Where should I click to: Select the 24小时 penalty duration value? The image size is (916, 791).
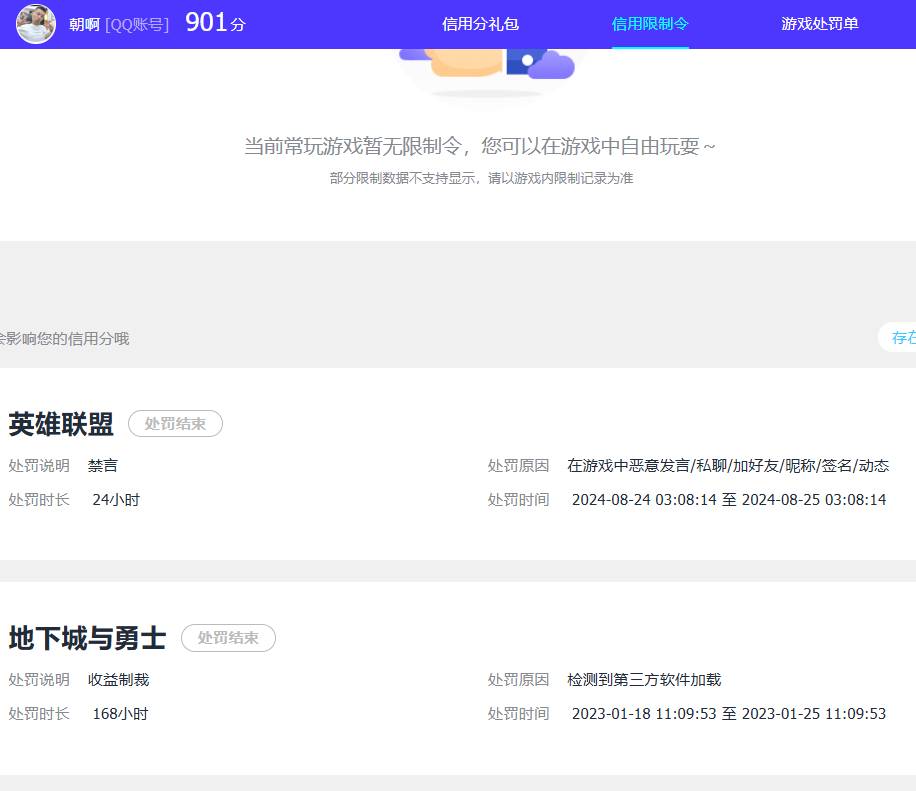coord(116,499)
